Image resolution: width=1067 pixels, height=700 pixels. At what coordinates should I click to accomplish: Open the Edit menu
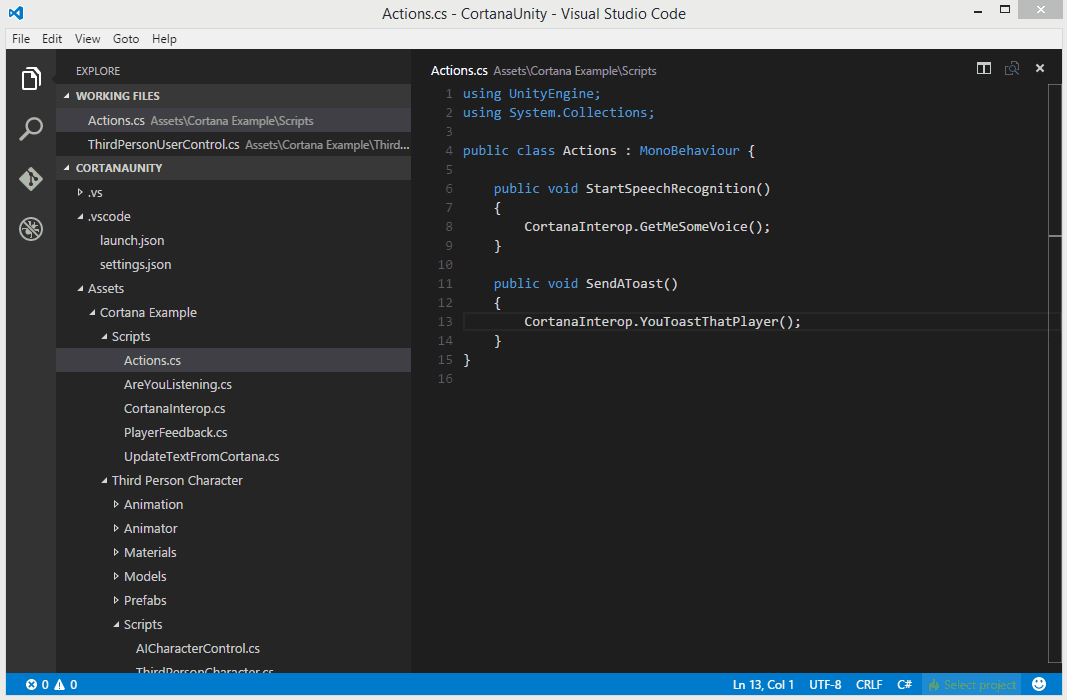(x=52, y=39)
